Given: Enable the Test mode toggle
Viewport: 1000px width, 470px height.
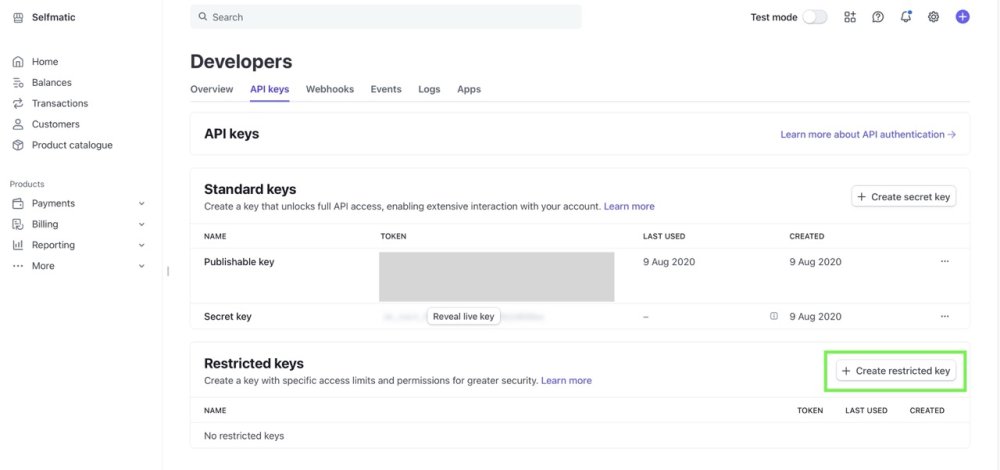Looking at the screenshot, I should [815, 17].
